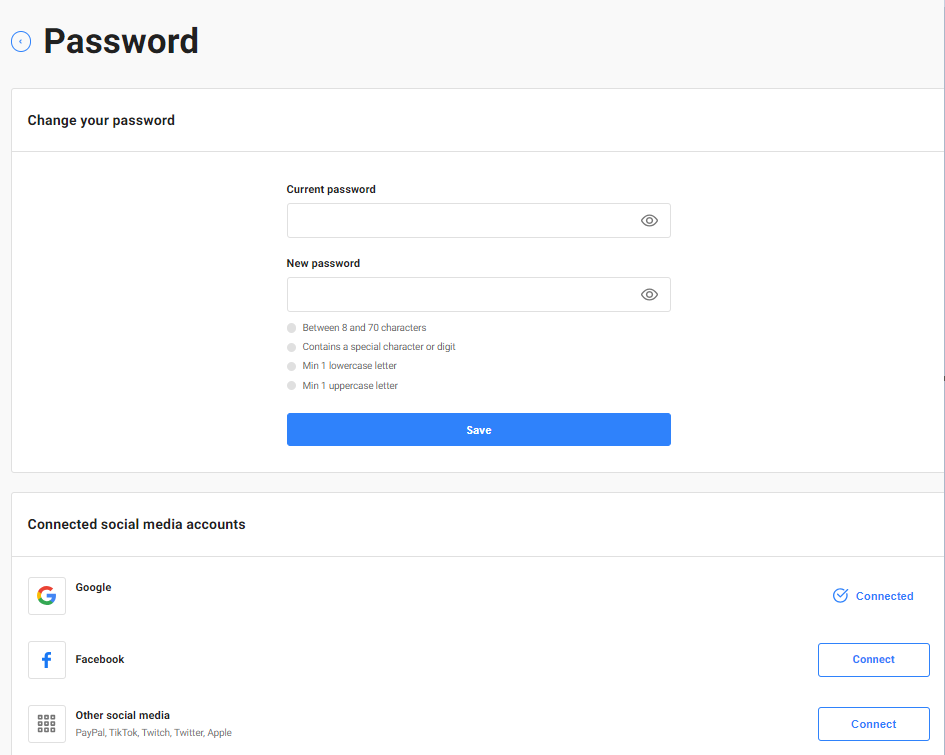
Task: Click the eye icon on Current password field
Action: pyautogui.click(x=649, y=220)
